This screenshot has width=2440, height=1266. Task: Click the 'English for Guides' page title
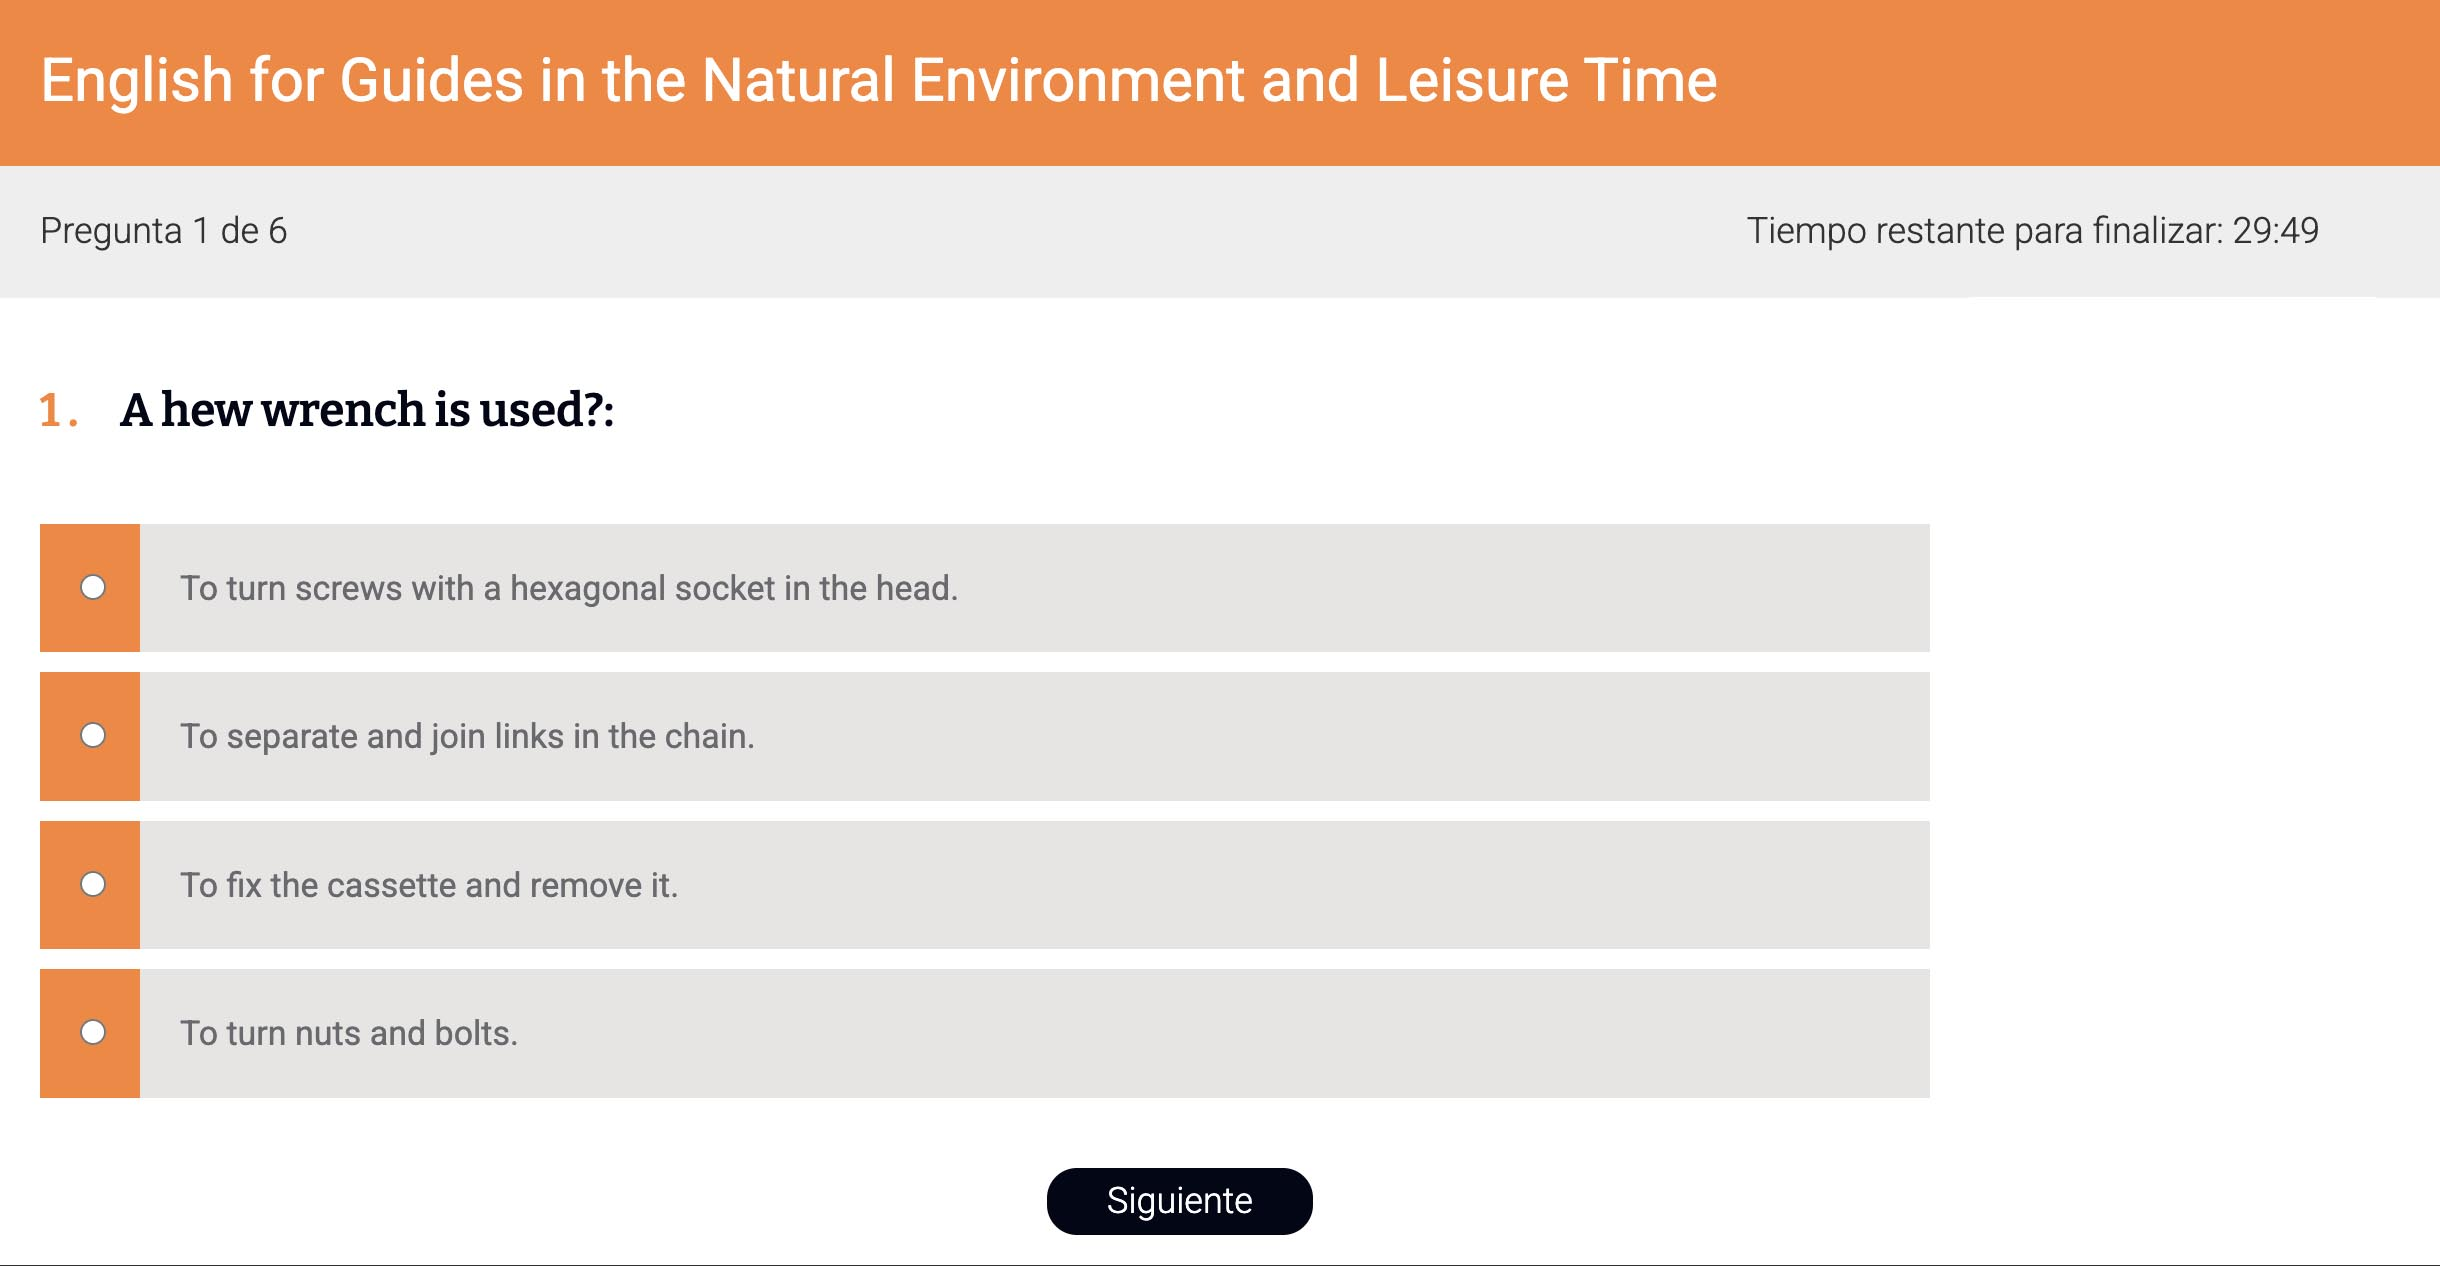pos(878,80)
